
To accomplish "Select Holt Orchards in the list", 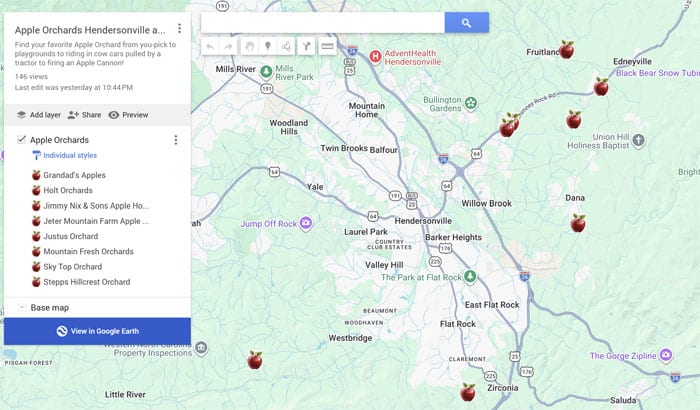I will point(68,190).
